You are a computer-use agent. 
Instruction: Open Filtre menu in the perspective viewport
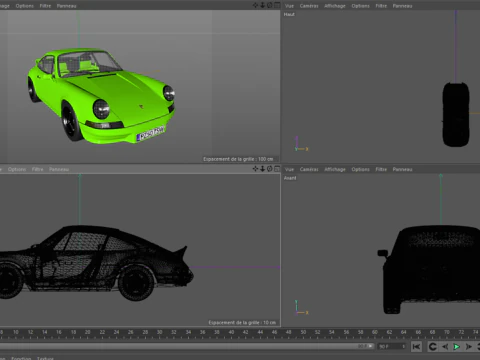pos(45,6)
